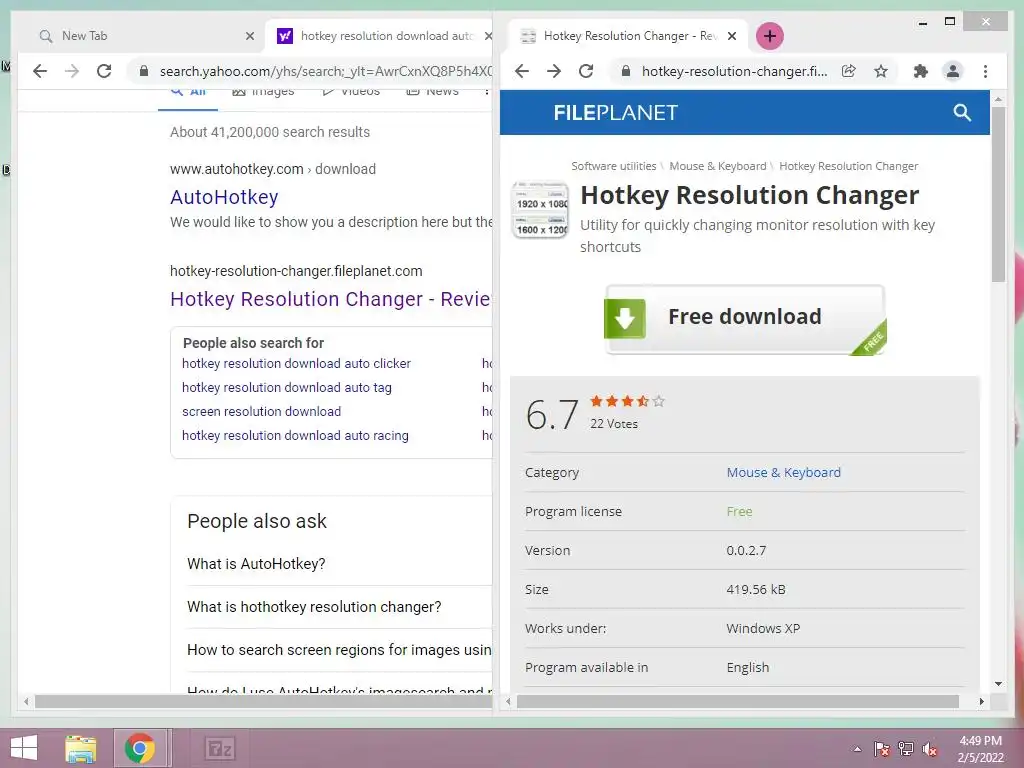Close the Hotkey Resolution Changer tab
The width and height of the screenshot is (1024, 768).
coord(732,36)
